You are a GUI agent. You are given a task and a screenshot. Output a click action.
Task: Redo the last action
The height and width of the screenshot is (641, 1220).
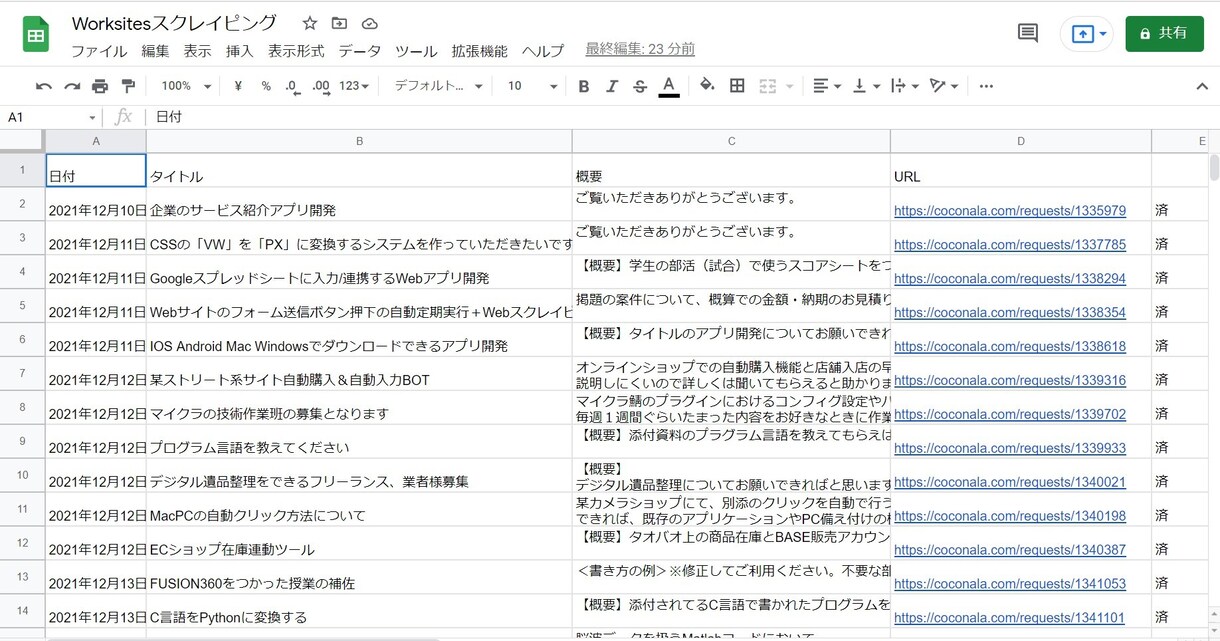click(x=72, y=86)
